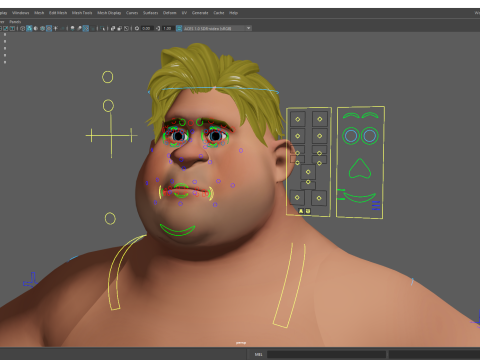Click bottom-left diamond slider in control panel
This screenshot has height=360, width=480.
click(x=297, y=197)
